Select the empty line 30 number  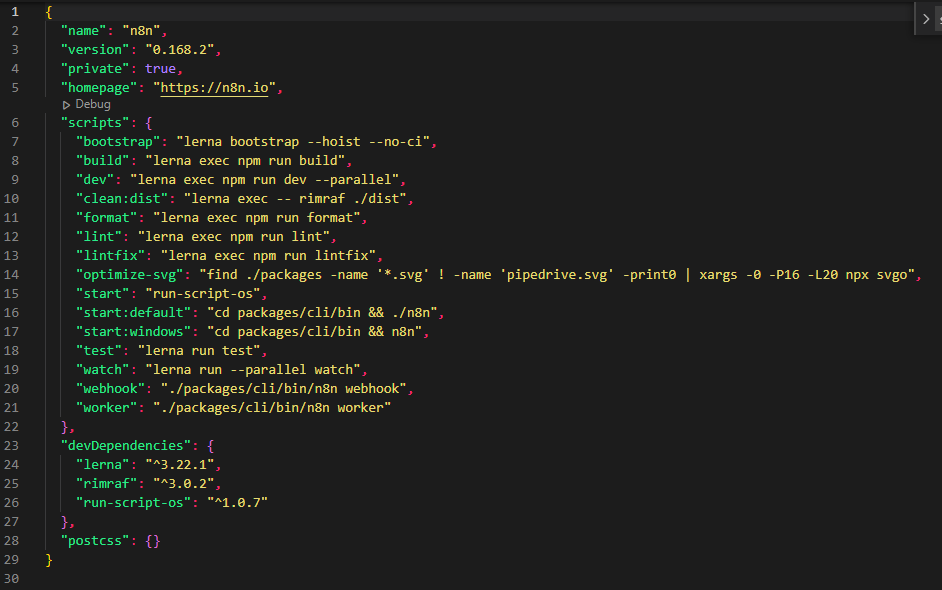click(x=12, y=578)
